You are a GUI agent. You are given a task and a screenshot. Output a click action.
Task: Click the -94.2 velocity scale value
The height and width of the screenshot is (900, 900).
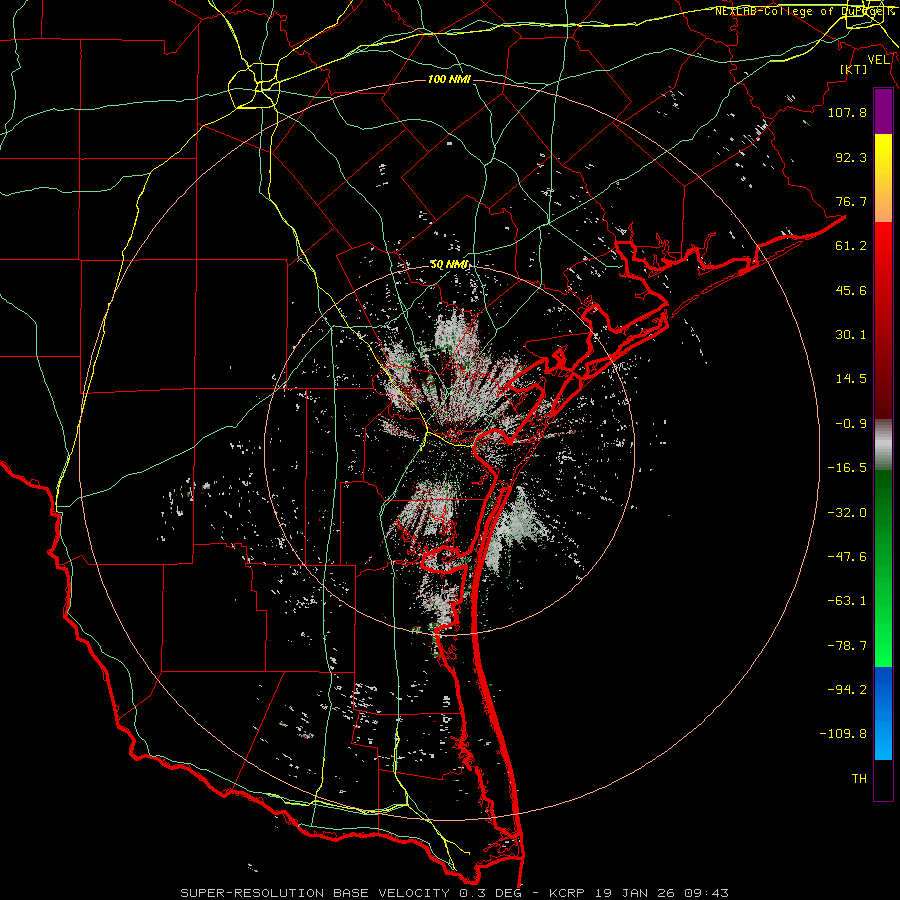coord(847,690)
